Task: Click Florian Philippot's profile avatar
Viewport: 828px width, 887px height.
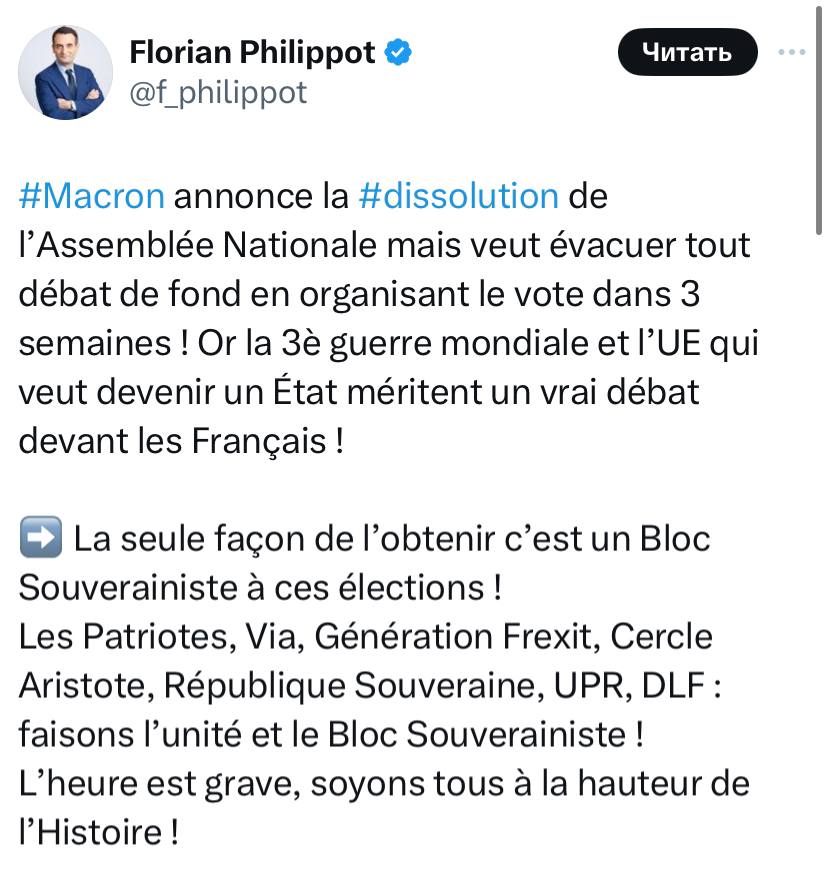Action: tap(66, 72)
